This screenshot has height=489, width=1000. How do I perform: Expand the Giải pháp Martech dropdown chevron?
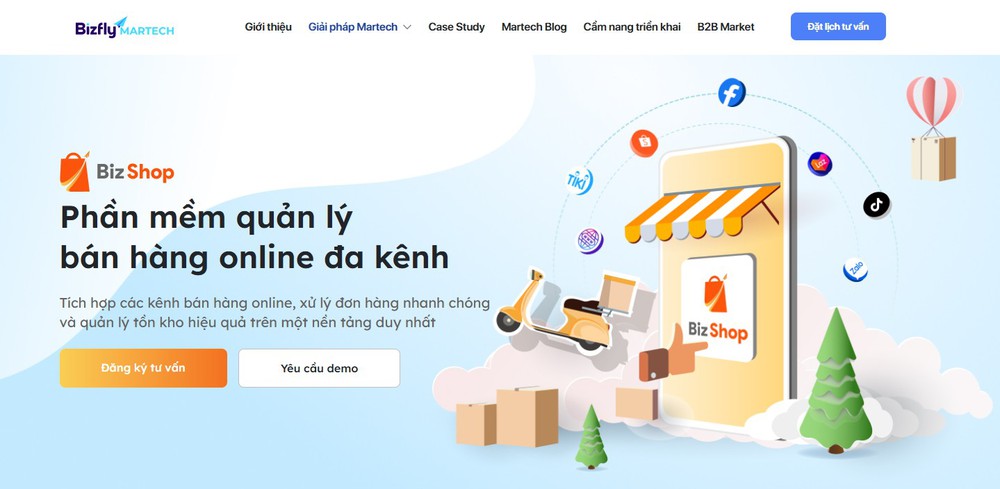point(407,27)
